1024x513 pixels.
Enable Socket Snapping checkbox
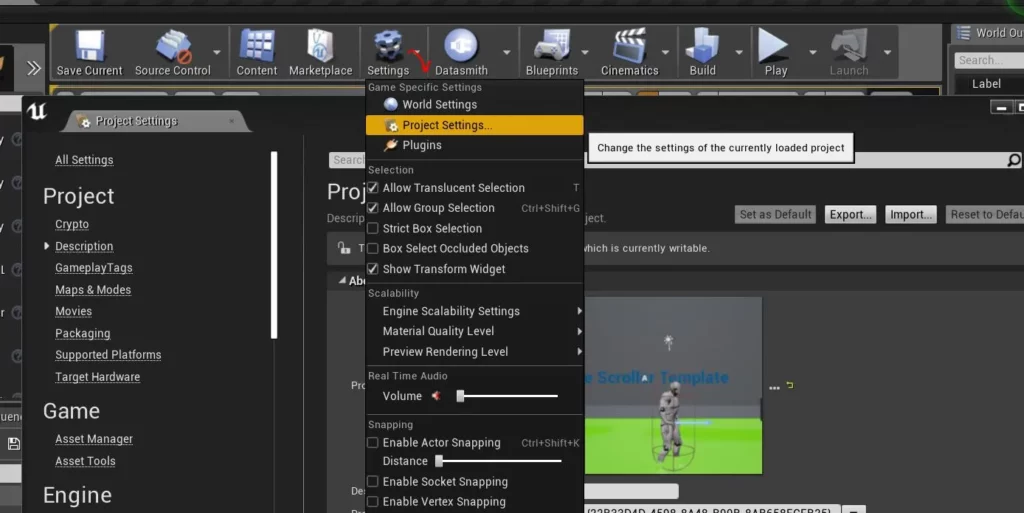point(373,482)
